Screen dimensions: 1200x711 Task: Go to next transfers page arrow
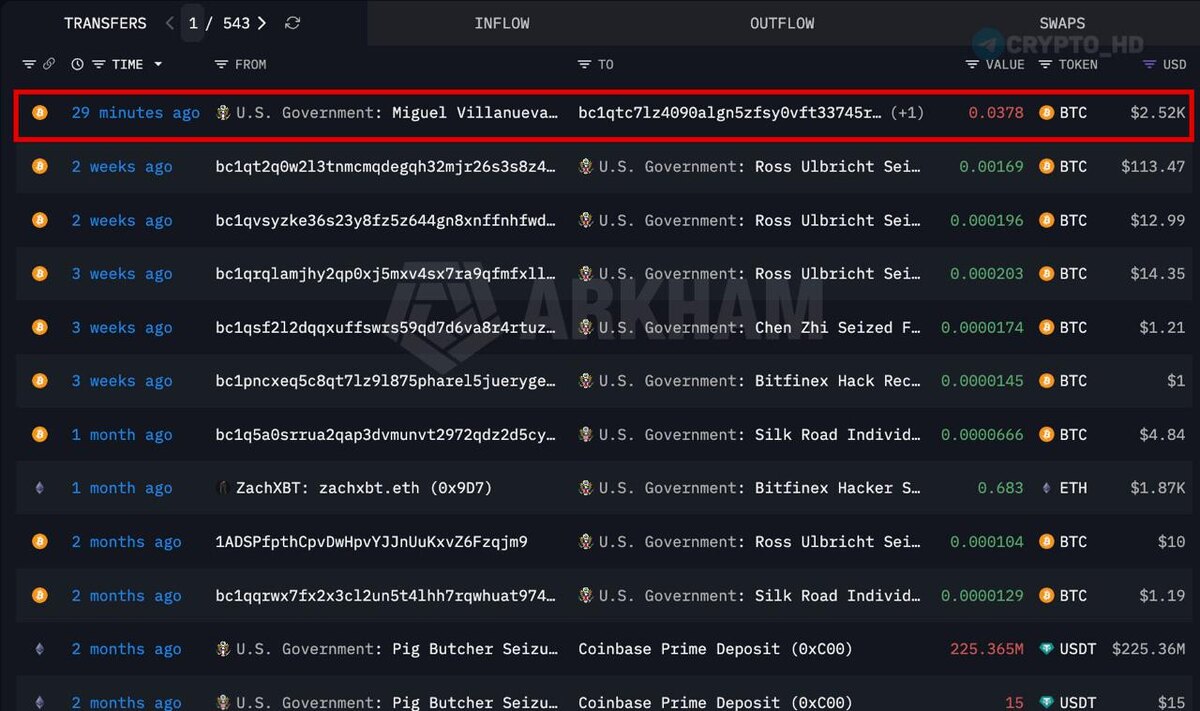tap(262, 23)
